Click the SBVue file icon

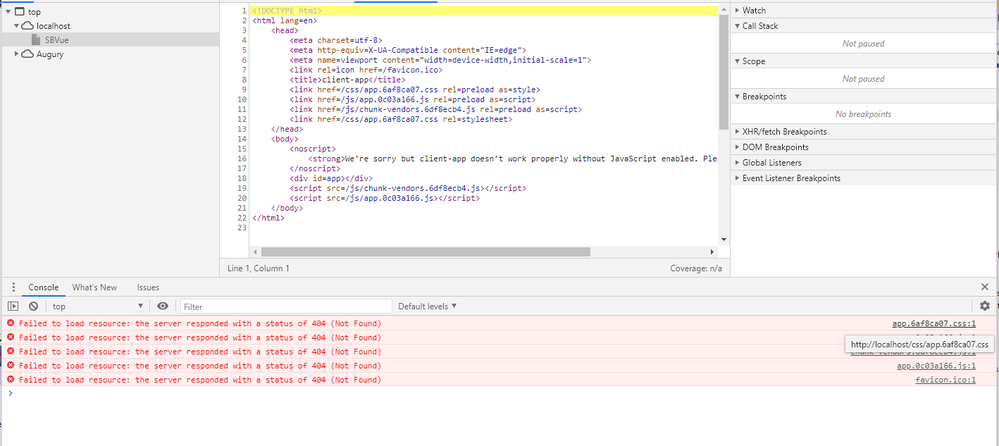(36, 40)
